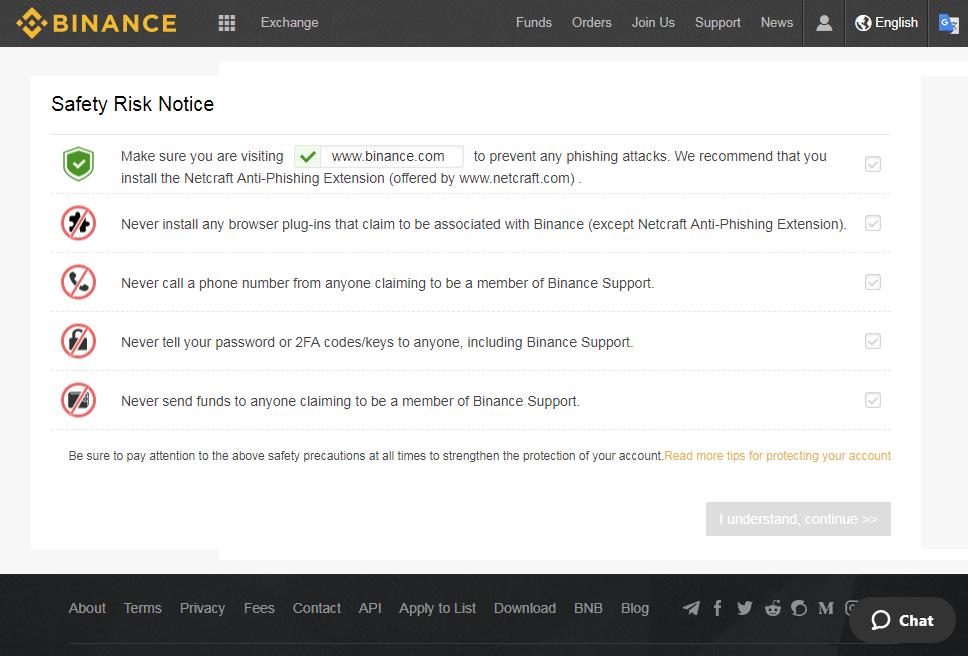Image resolution: width=968 pixels, height=656 pixels.
Task: Check the phone number notice checkbox
Action: [x=872, y=282]
